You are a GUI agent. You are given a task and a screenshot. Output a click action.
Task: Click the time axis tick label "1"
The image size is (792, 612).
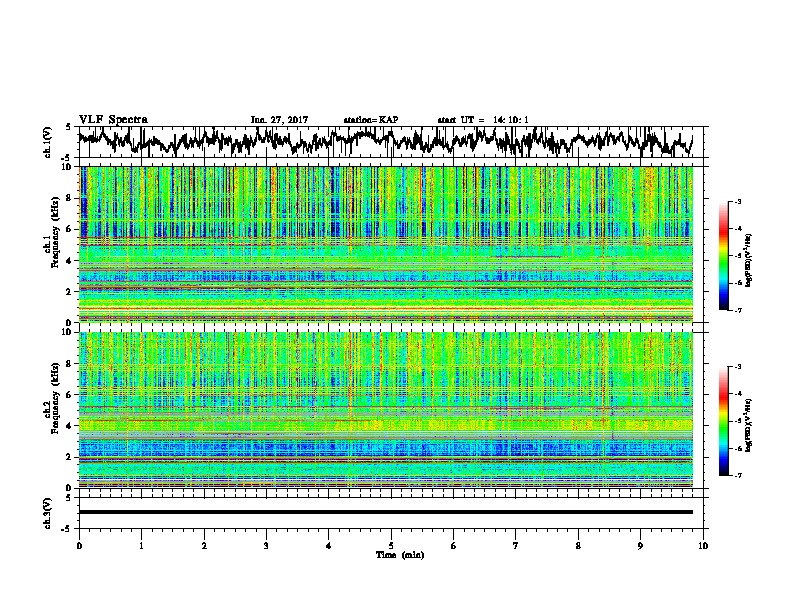141,546
